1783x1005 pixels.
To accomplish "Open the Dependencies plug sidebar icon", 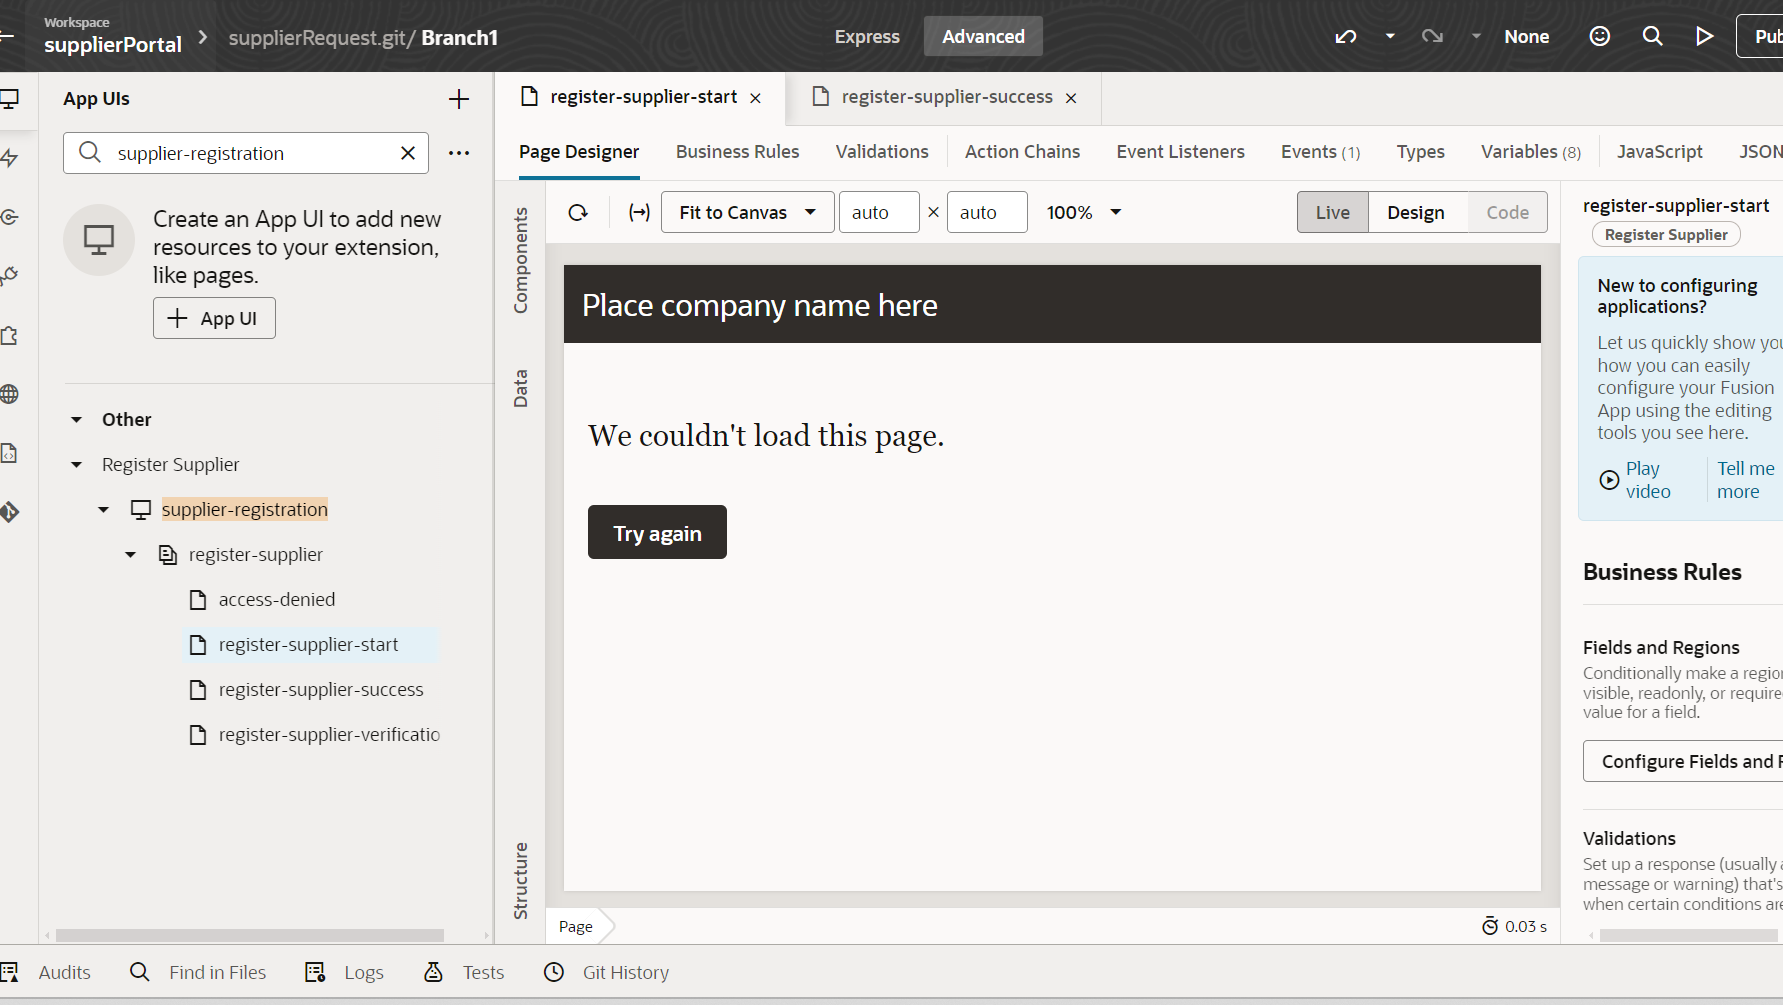I will 10,276.
